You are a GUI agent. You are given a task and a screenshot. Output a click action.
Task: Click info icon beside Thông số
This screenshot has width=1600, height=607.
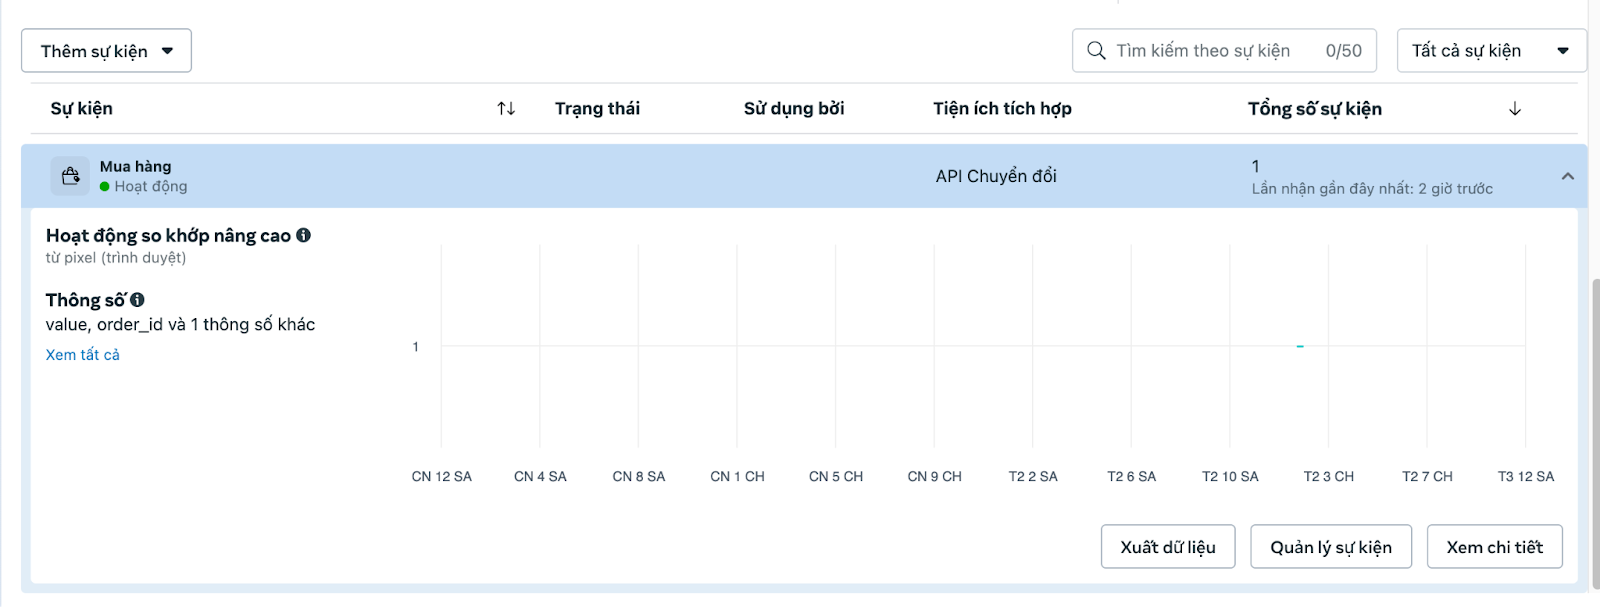[x=137, y=300]
